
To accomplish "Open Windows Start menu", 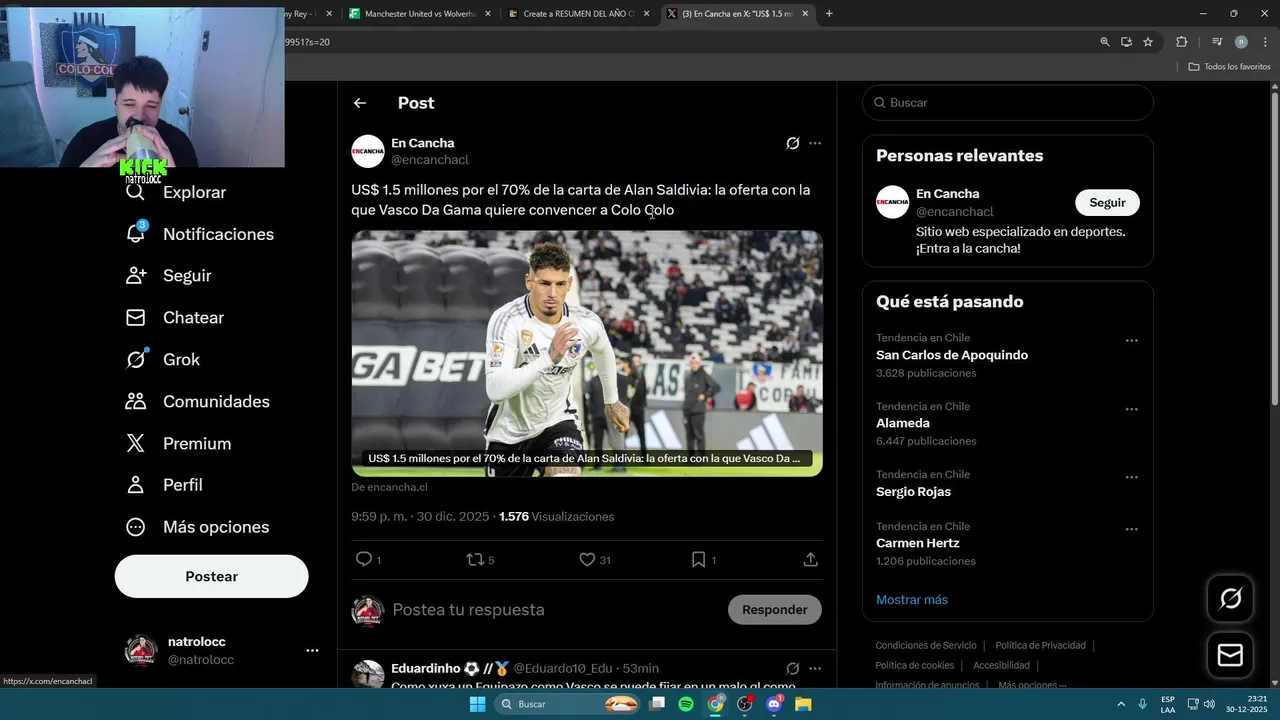I will click(478, 704).
